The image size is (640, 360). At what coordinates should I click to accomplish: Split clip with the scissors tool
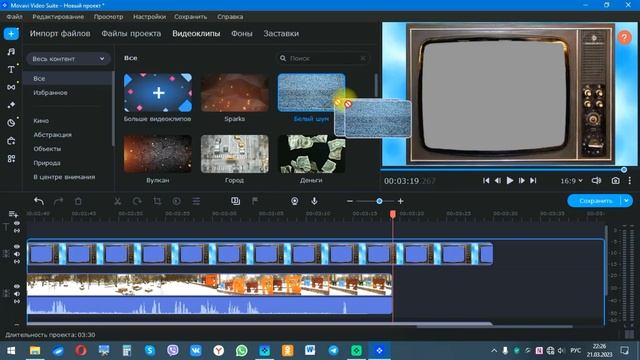point(118,201)
